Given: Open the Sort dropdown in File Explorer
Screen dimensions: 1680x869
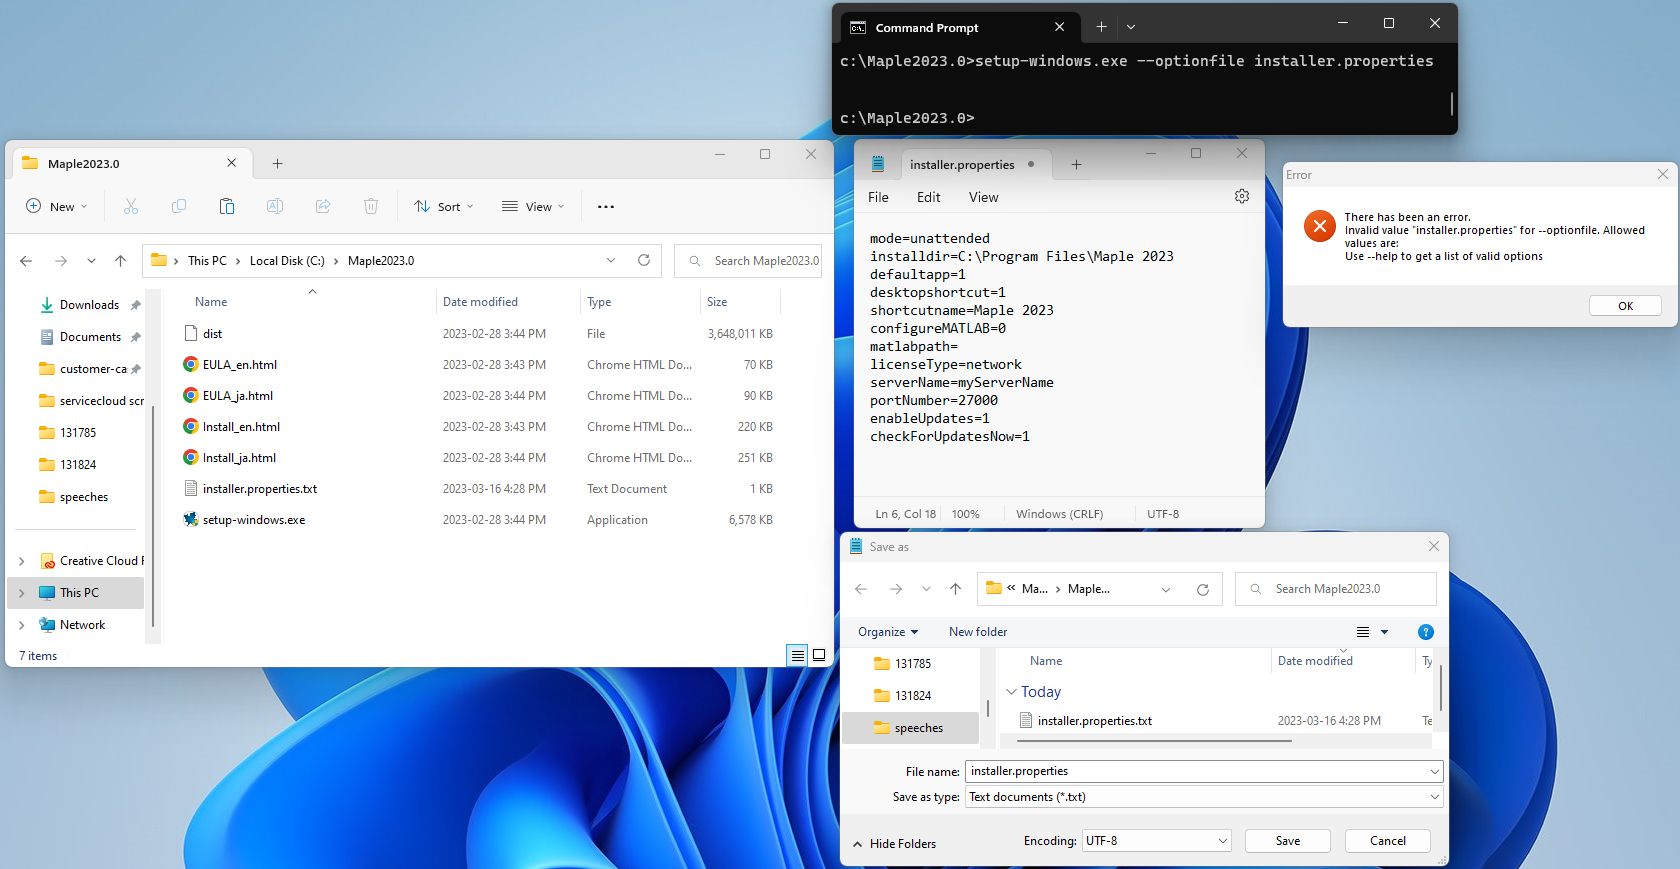Looking at the screenshot, I should [x=444, y=206].
